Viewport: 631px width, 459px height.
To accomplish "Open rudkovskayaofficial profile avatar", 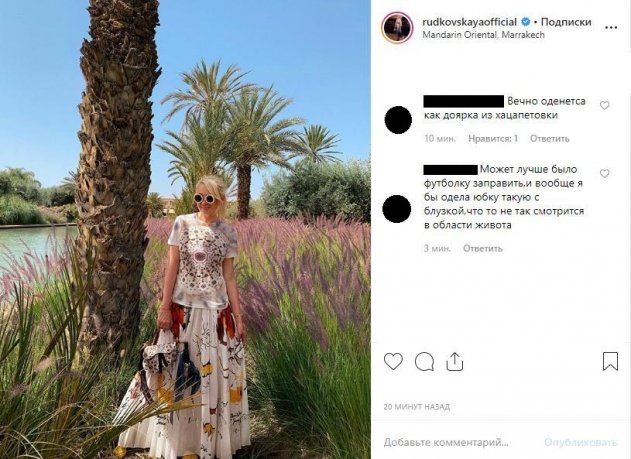I will pos(397,27).
